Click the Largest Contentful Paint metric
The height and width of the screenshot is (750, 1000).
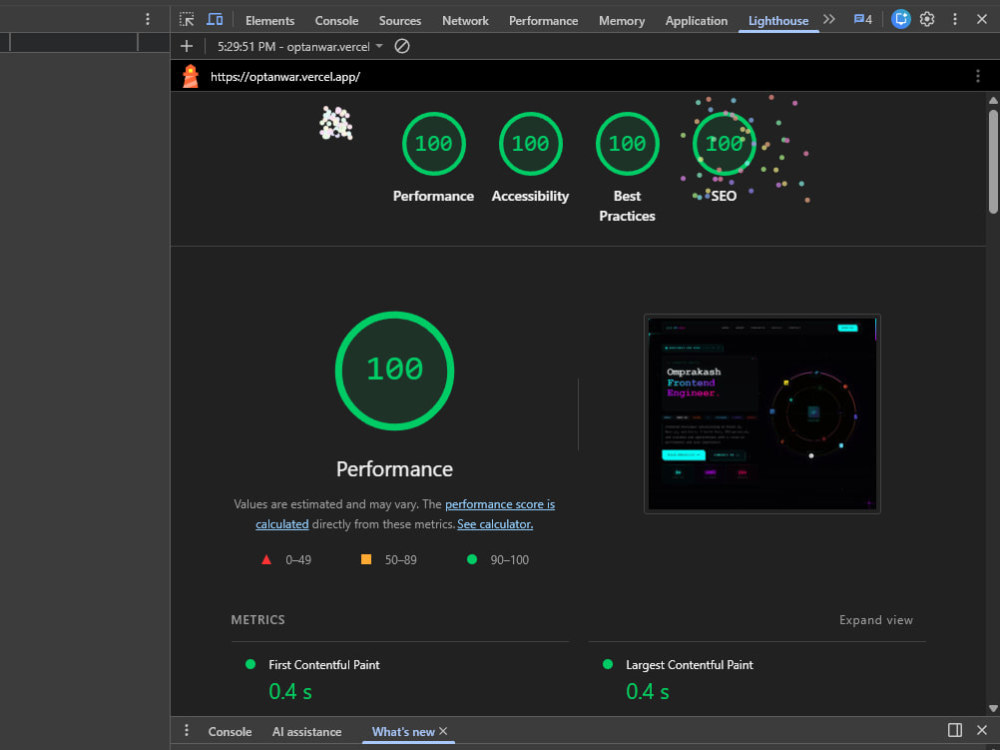pos(689,665)
